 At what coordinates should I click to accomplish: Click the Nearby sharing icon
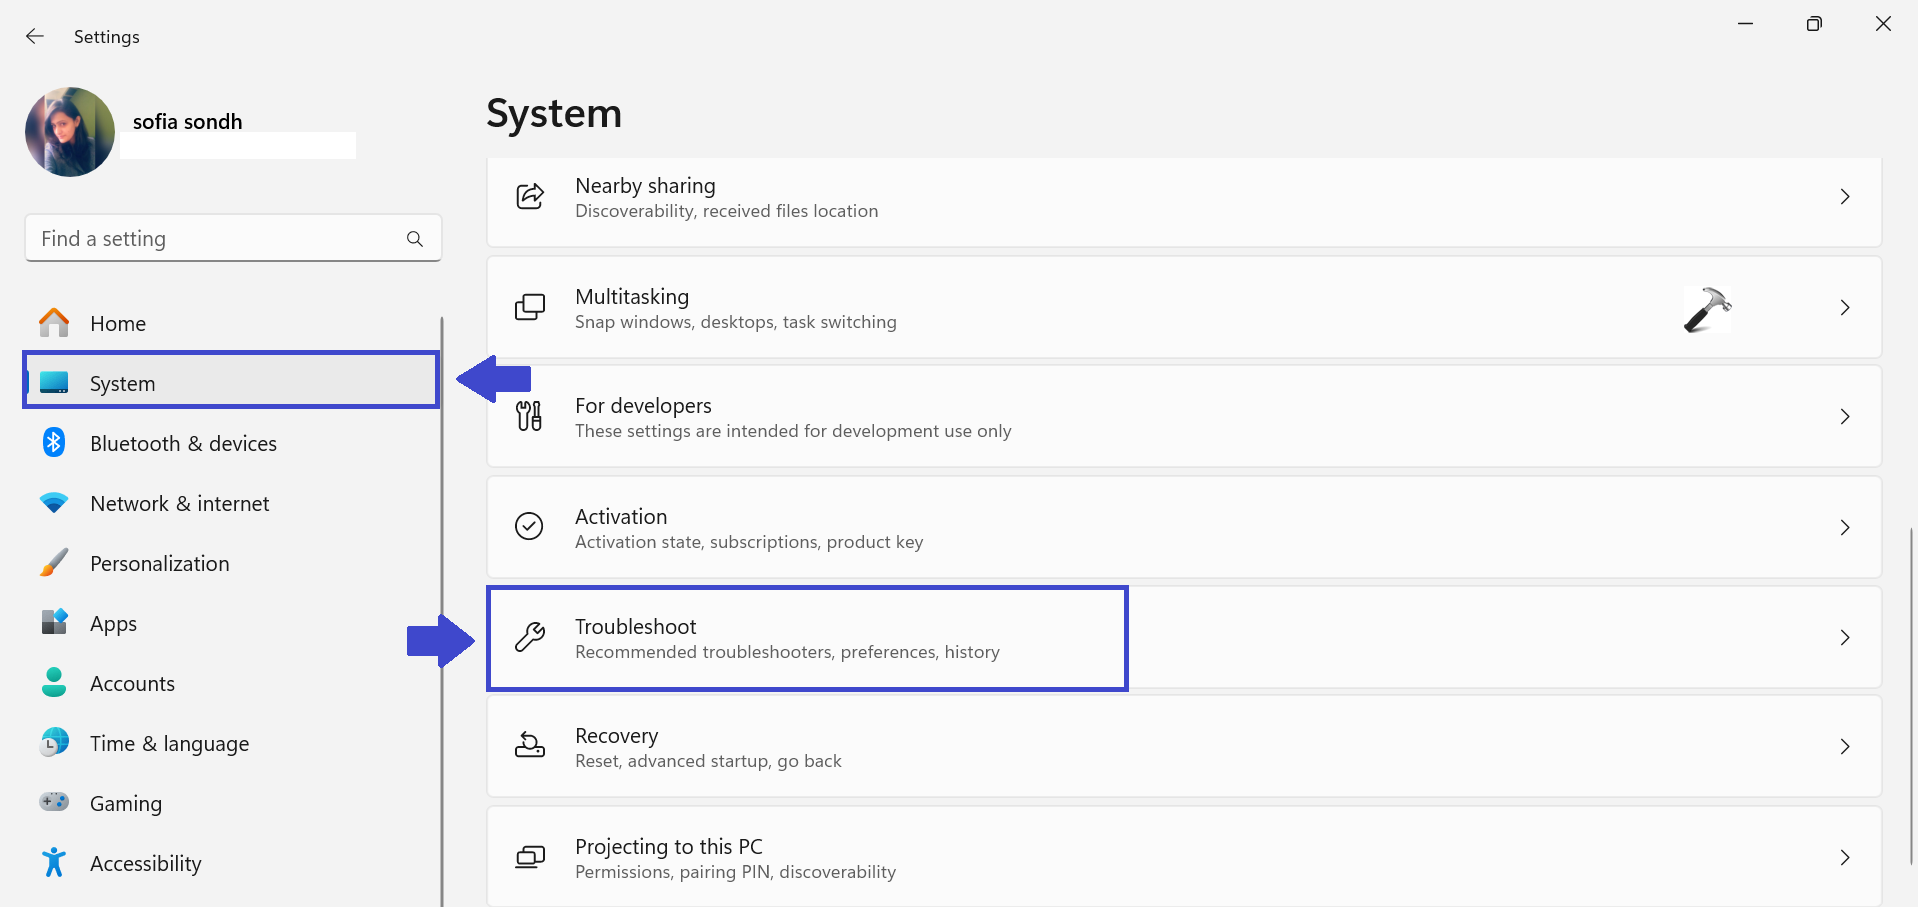[x=529, y=197]
